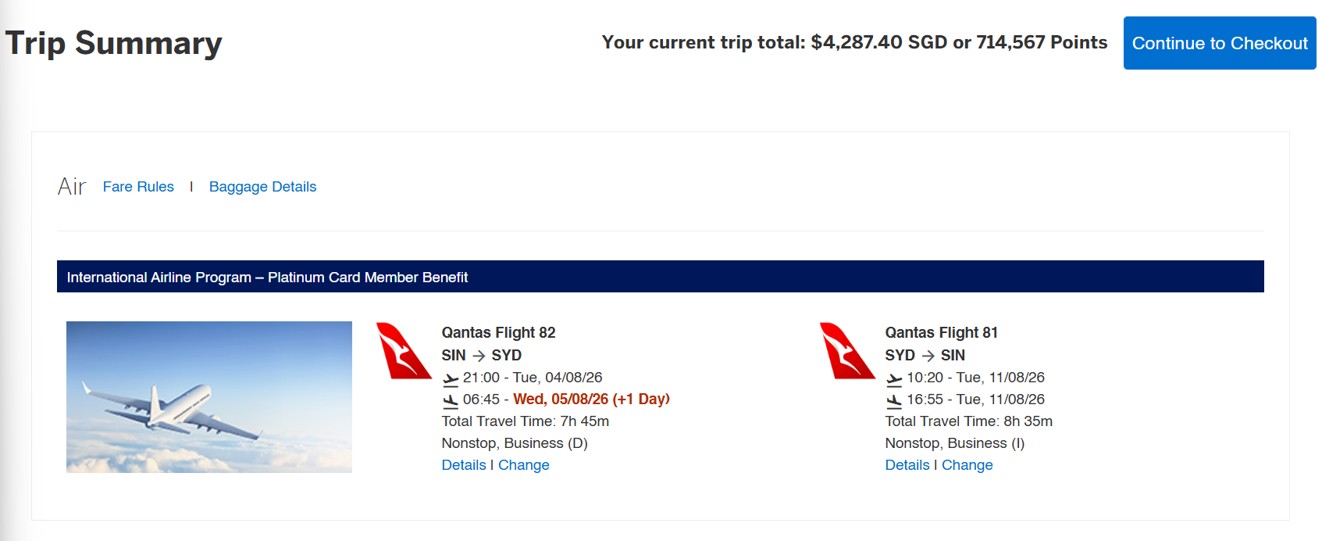Viewport: 1322px width, 541px height.
Task: Change the Qantas Flight 81 selection
Action: tap(967, 465)
